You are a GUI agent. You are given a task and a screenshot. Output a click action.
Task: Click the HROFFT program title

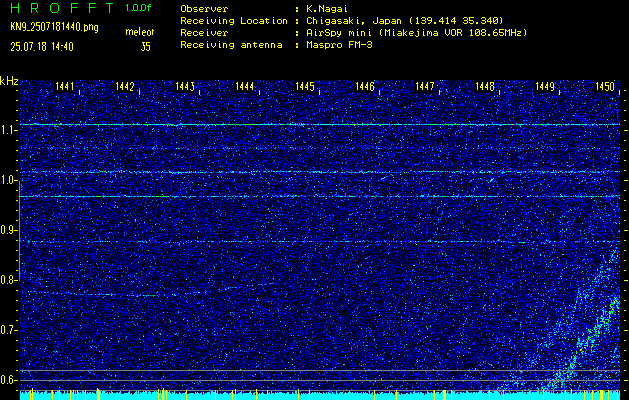(x=63, y=8)
